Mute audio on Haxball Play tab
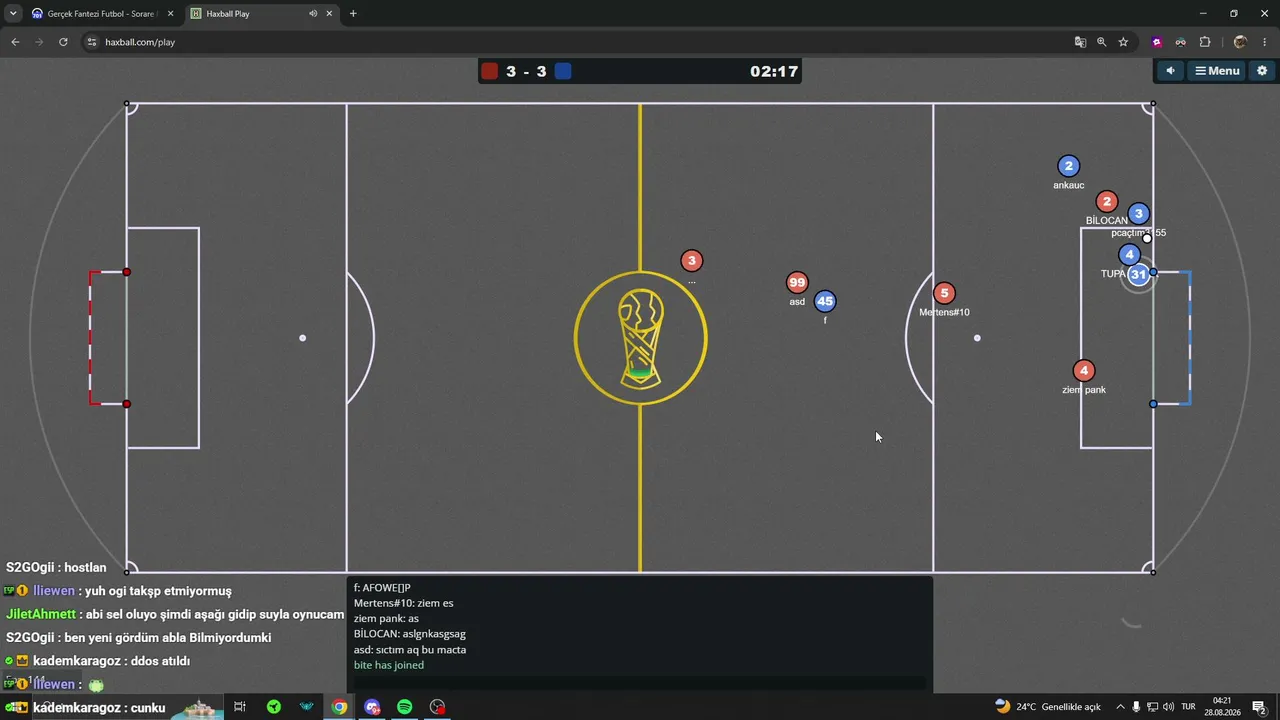Viewport: 1280px width, 720px height. [x=313, y=14]
